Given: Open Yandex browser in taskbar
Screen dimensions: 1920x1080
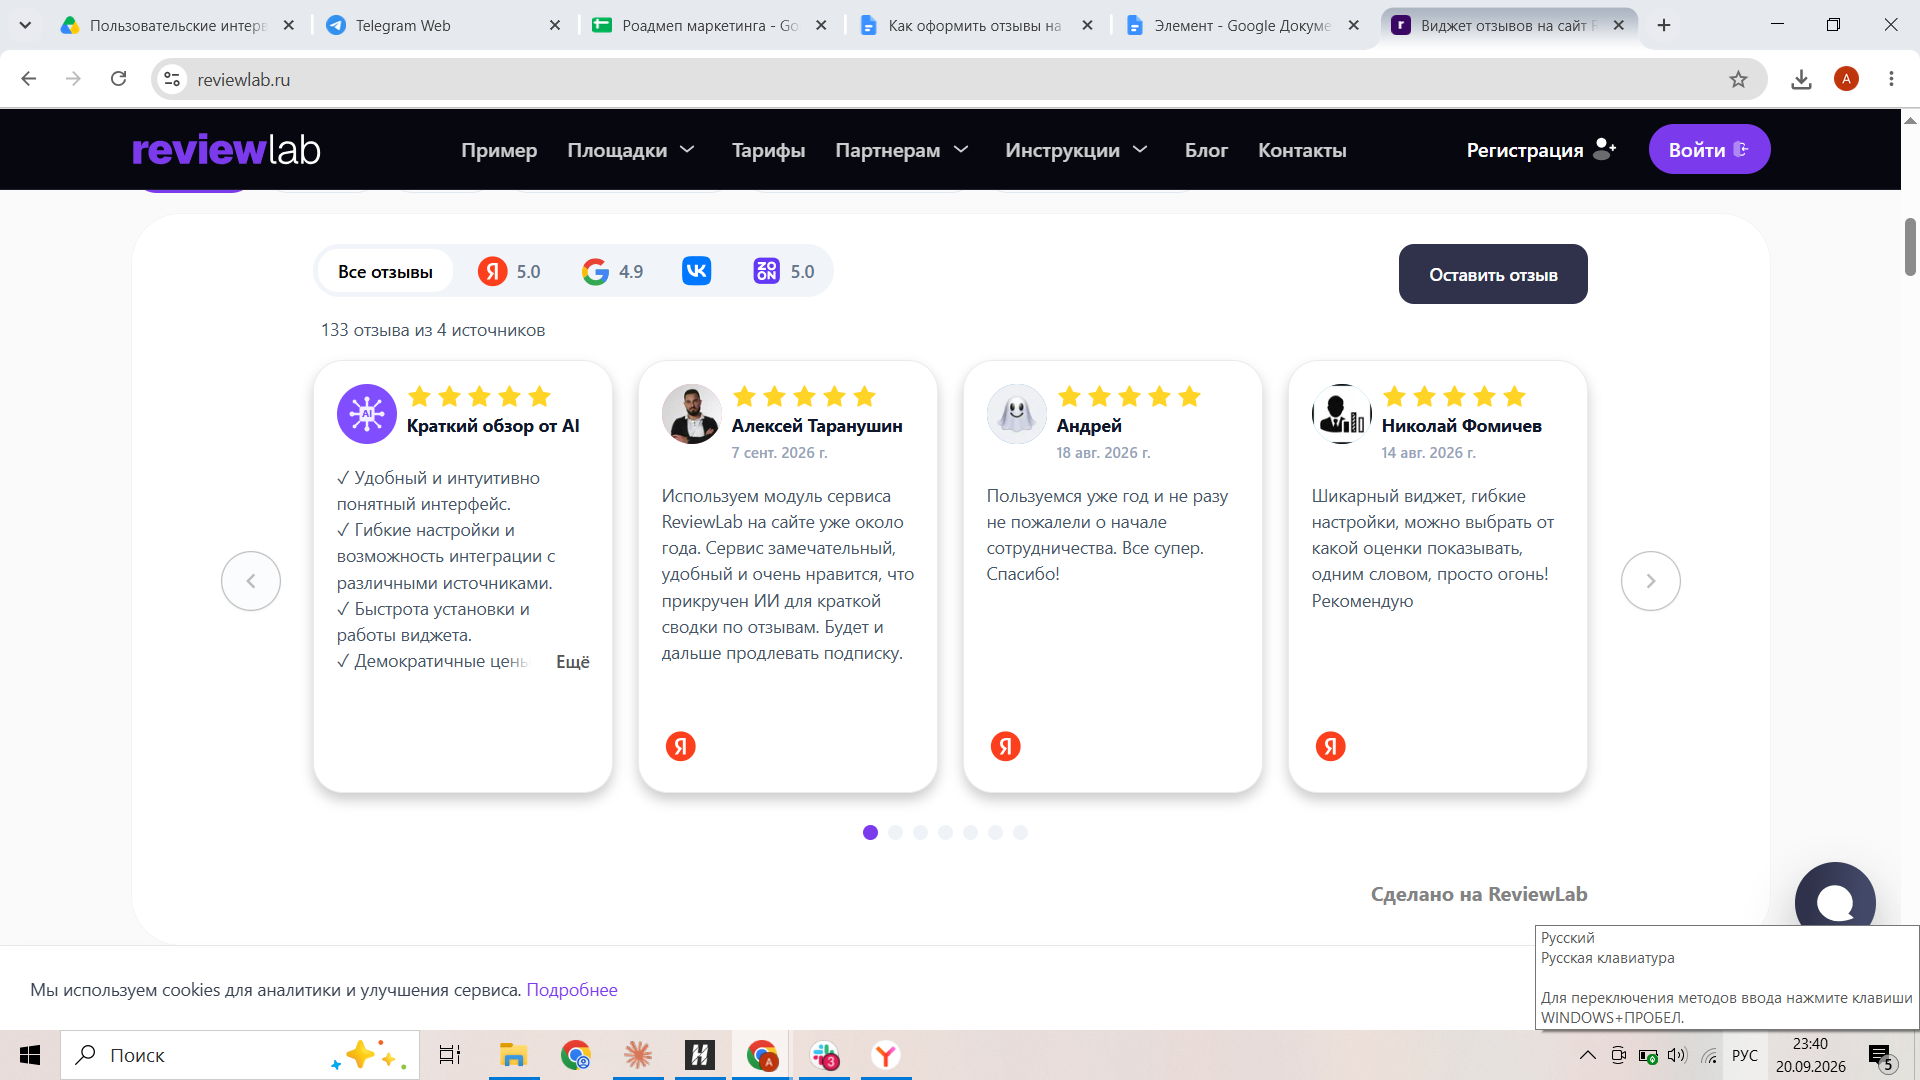Looking at the screenshot, I should point(886,1055).
